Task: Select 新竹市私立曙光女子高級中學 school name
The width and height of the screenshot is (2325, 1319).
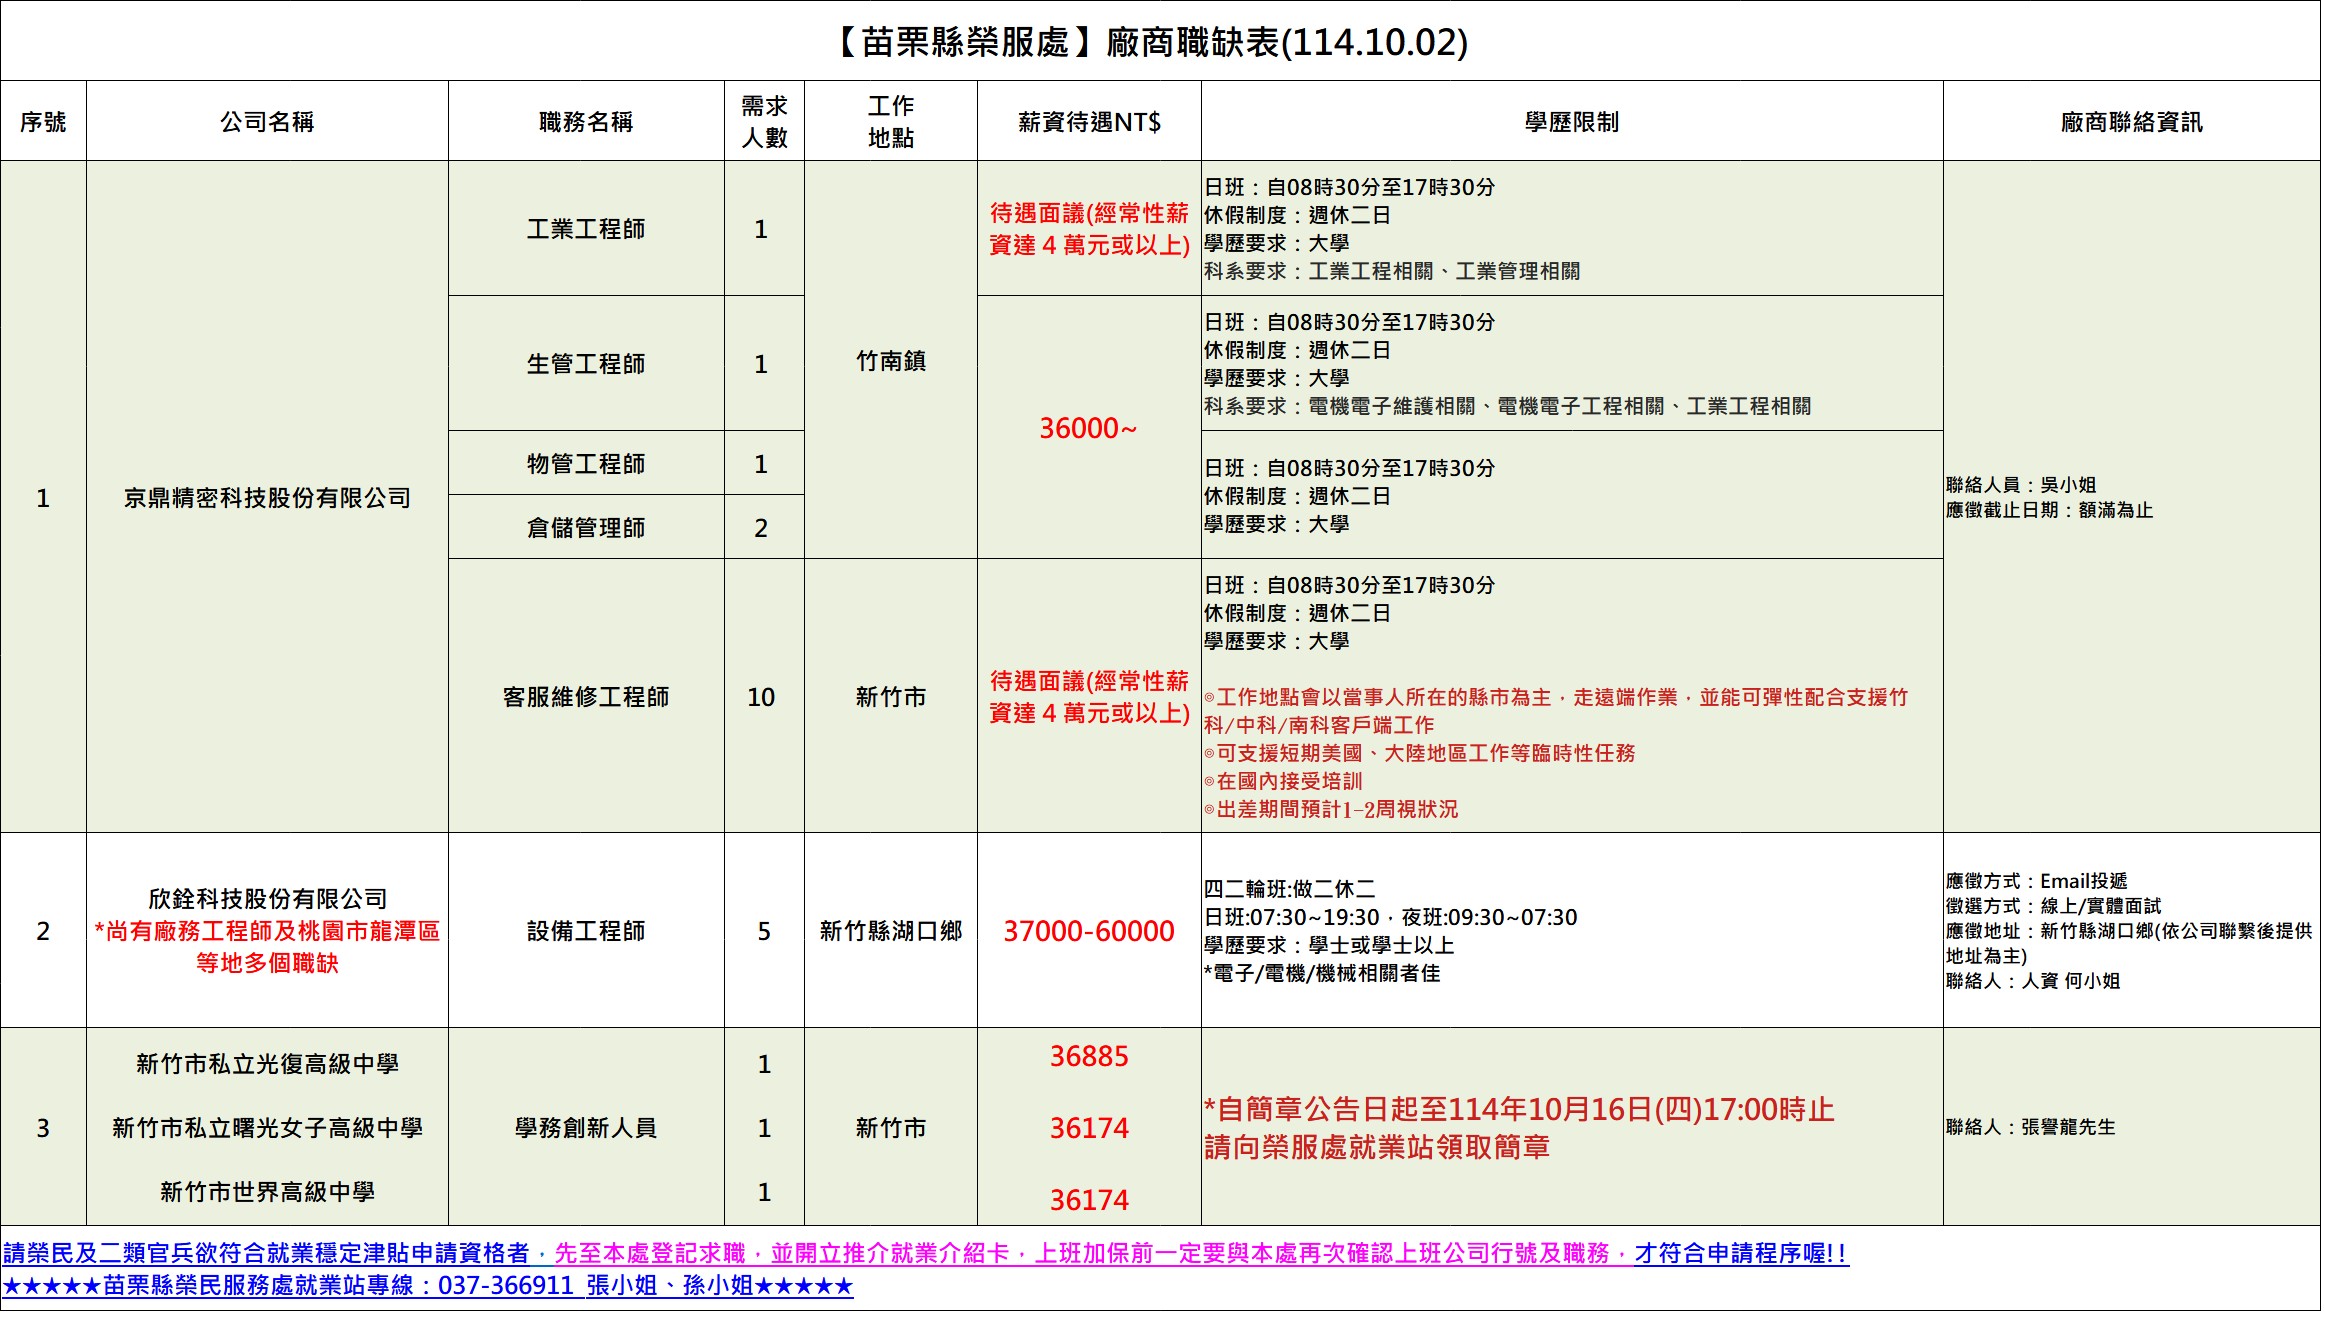Action: click(267, 1128)
